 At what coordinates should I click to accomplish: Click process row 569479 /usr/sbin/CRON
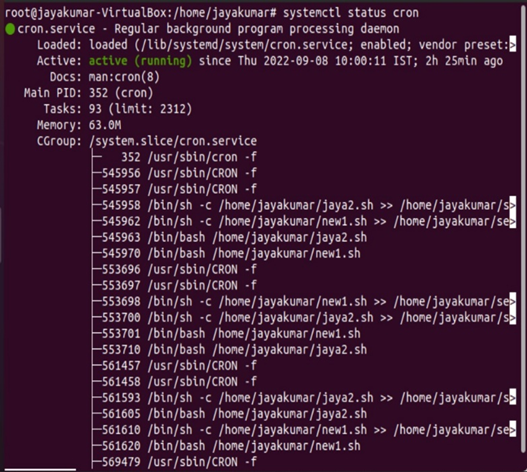click(x=179, y=462)
